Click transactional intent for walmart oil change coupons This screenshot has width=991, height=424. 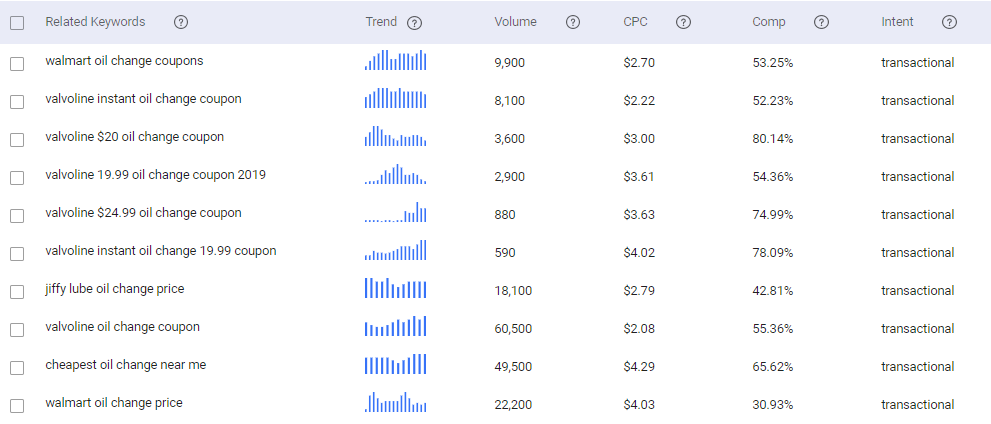(x=918, y=63)
